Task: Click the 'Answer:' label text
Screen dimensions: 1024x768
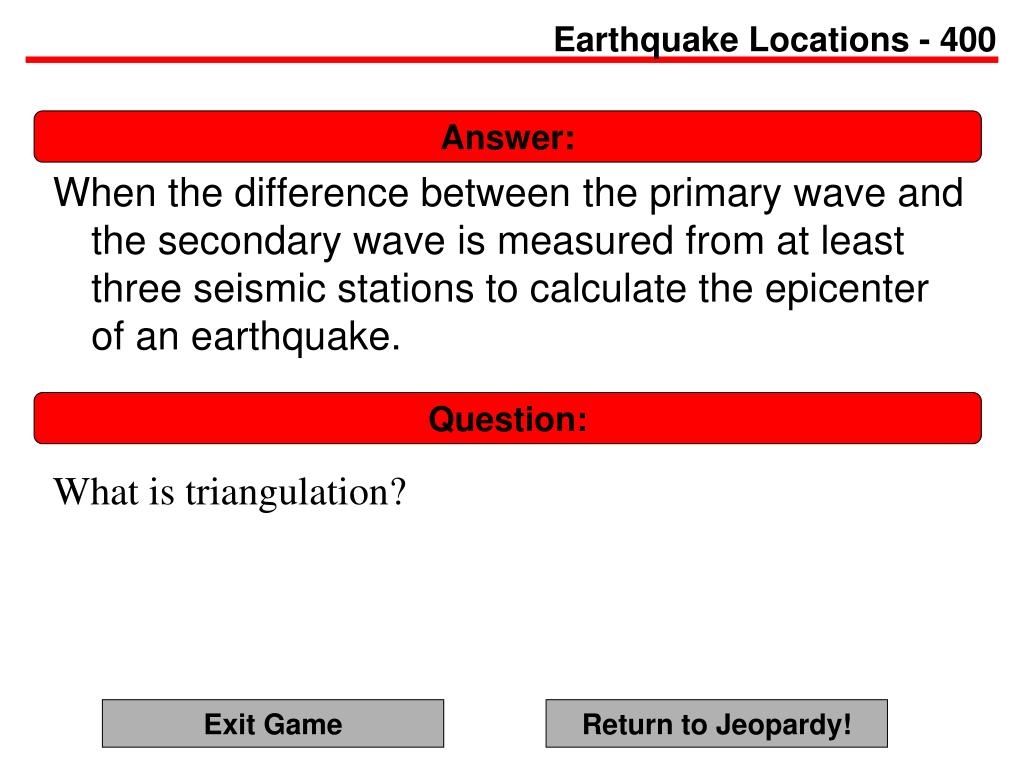Action: (508, 137)
